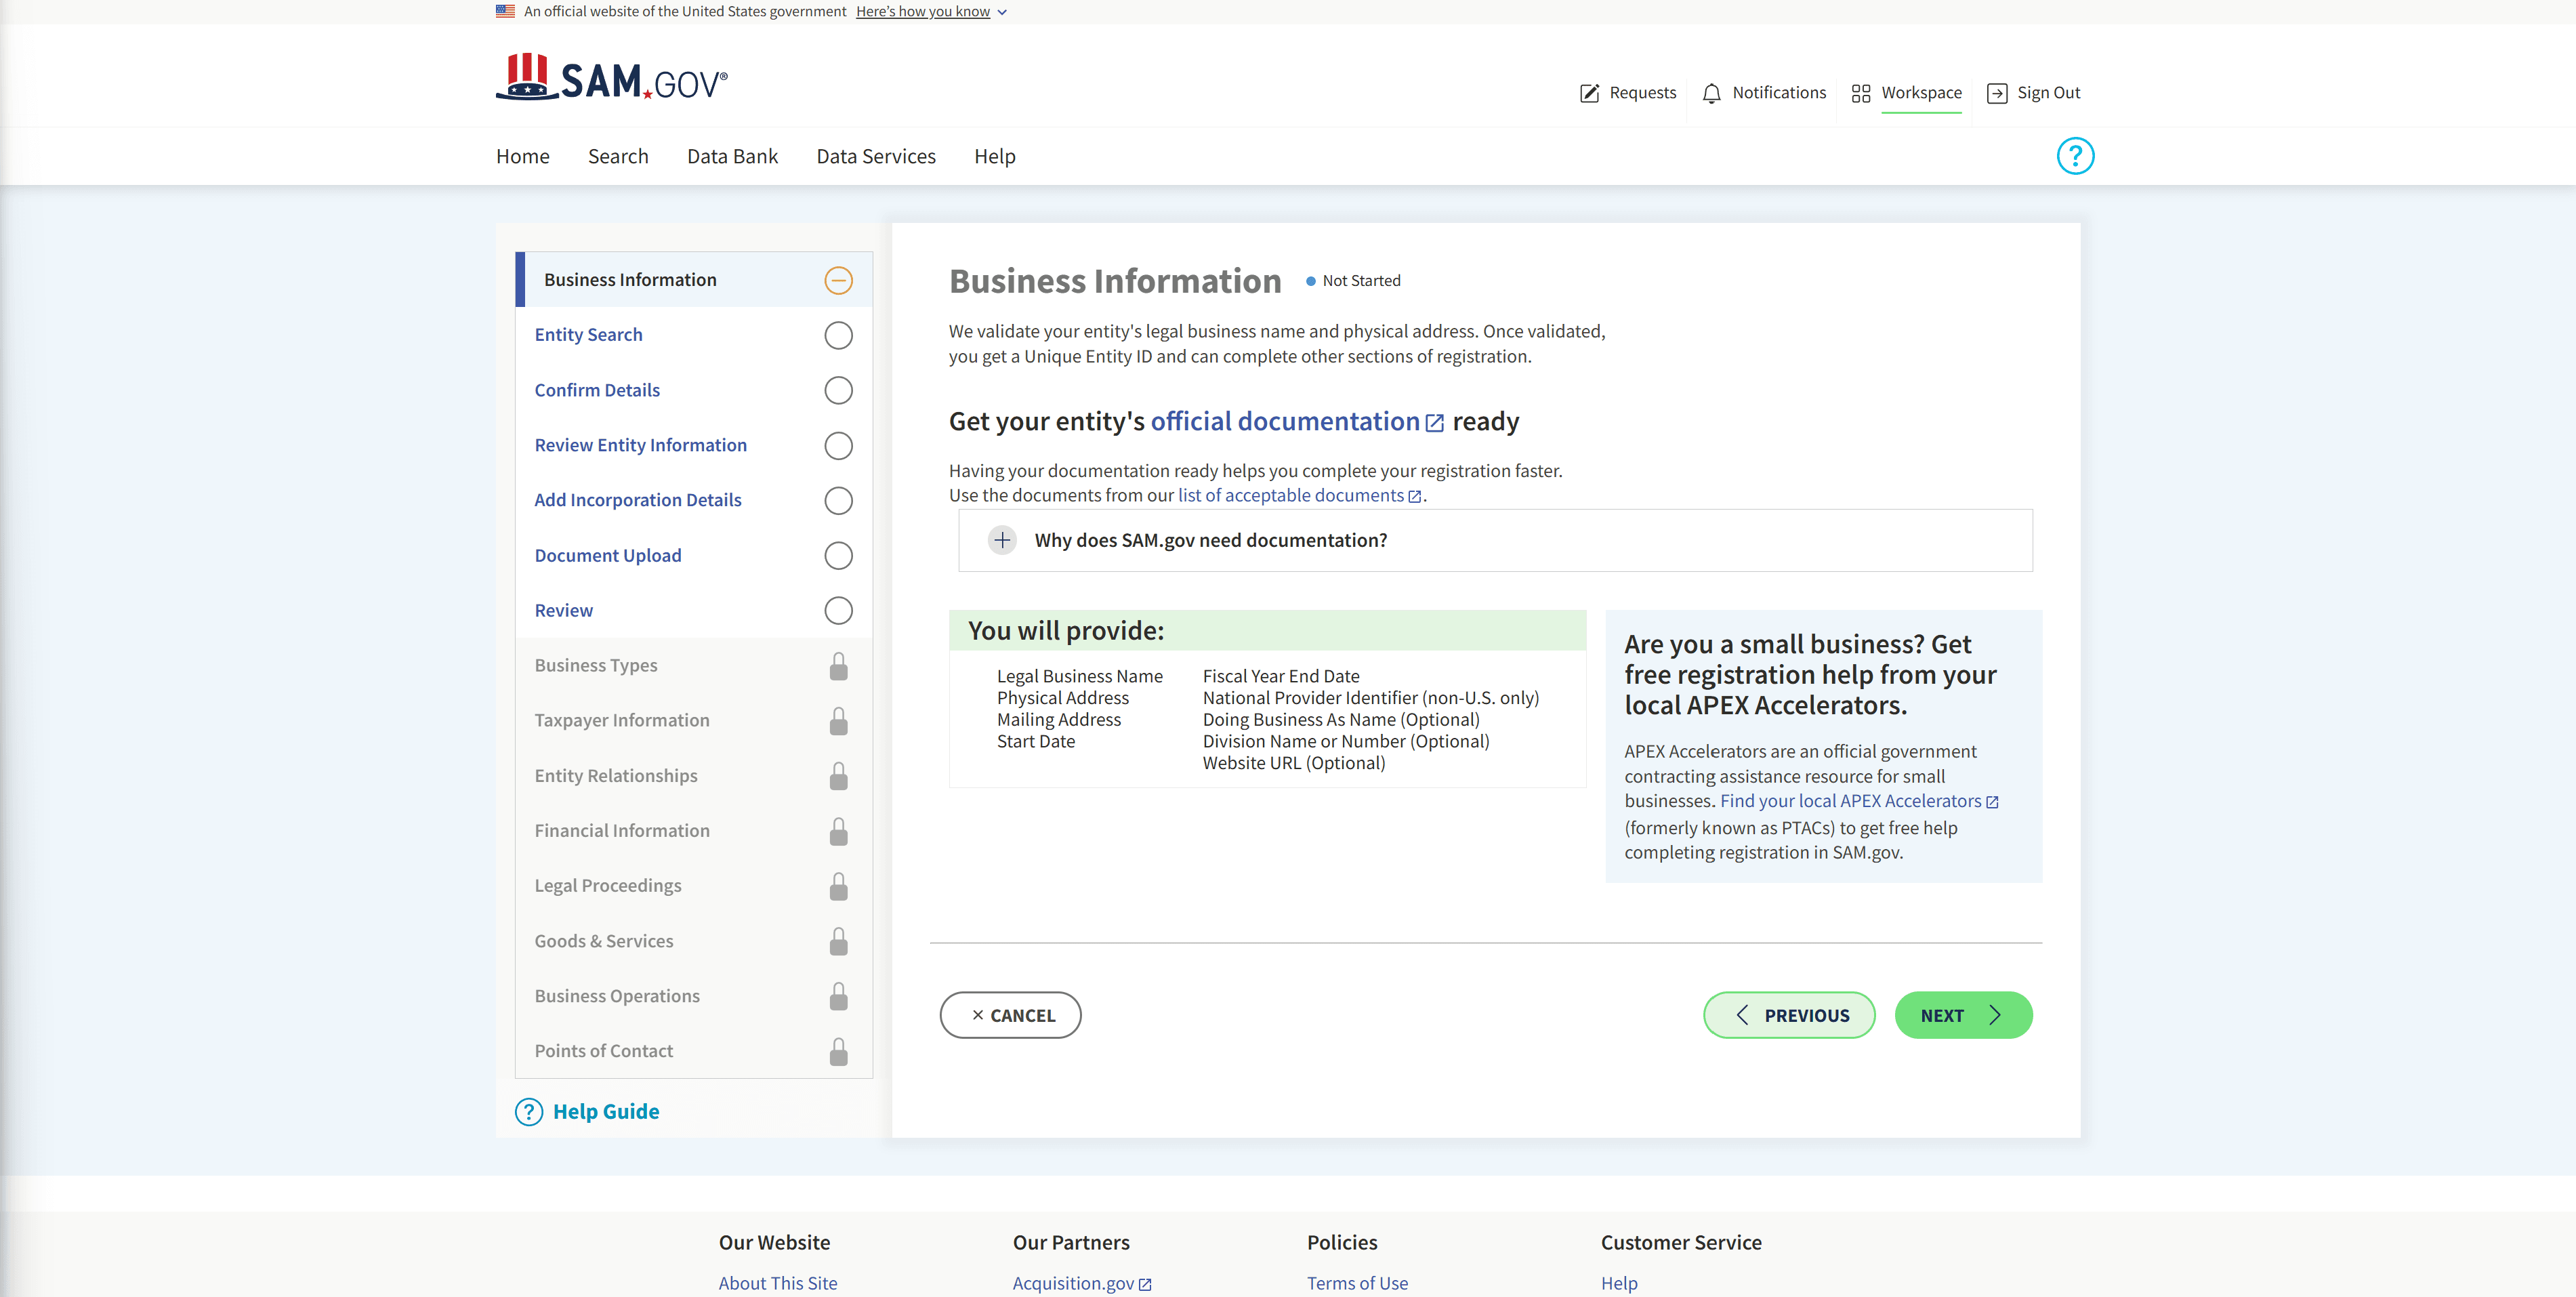Viewport: 2576px width, 1297px height.
Task: Click the lock icon beside Entity Relationships
Action: point(838,776)
